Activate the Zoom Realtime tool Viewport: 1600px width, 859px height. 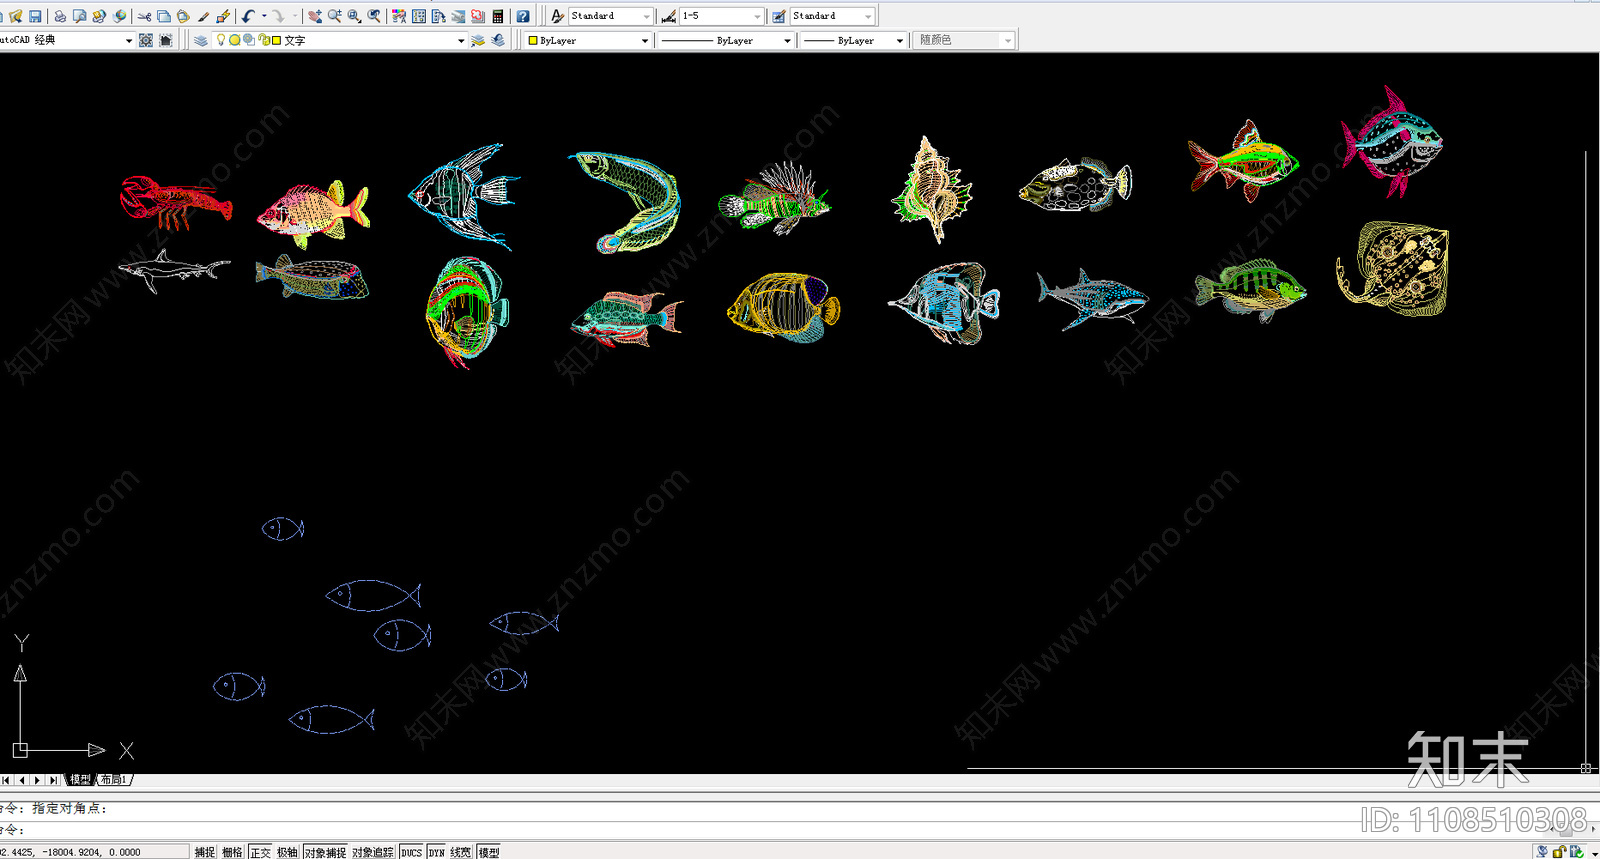[x=335, y=16]
